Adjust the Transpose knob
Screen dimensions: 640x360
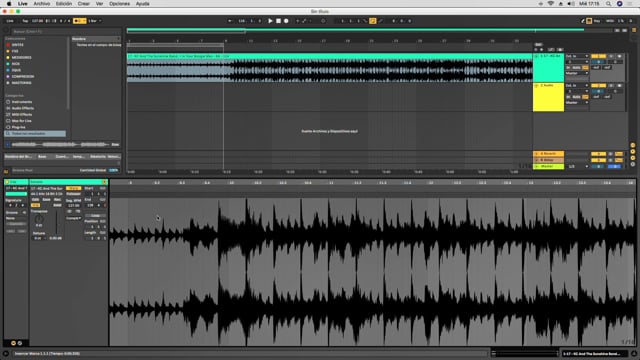click(39, 220)
